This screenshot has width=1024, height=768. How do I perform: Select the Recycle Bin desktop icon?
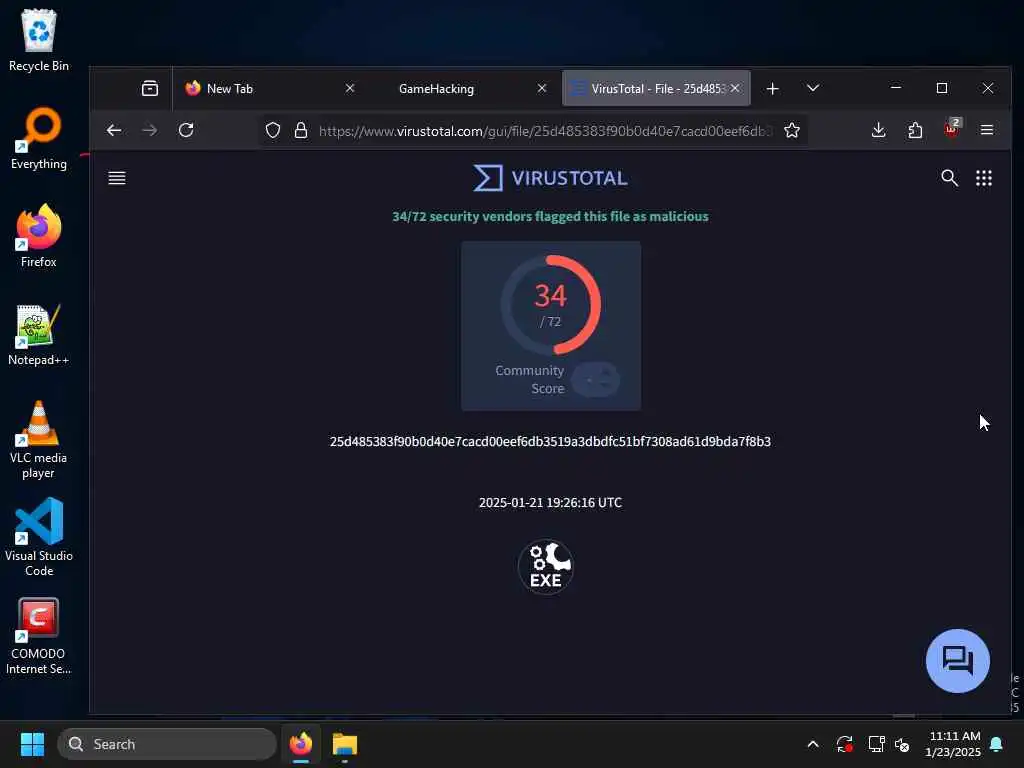(x=39, y=40)
